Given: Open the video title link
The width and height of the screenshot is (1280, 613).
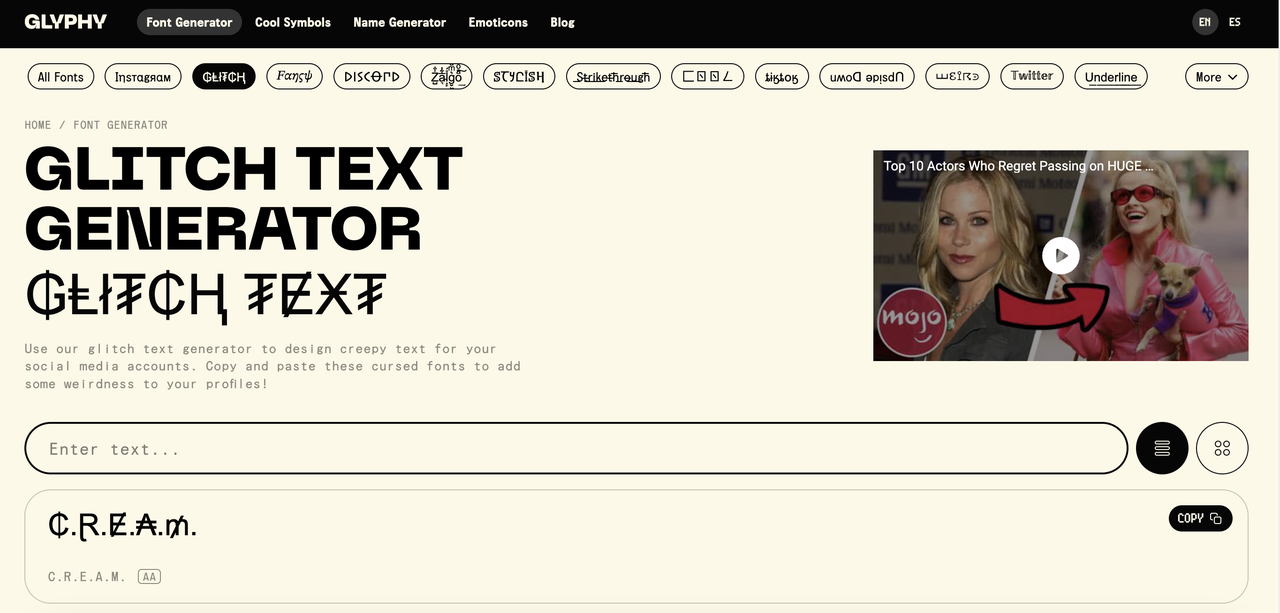Looking at the screenshot, I should pos(1018,166).
